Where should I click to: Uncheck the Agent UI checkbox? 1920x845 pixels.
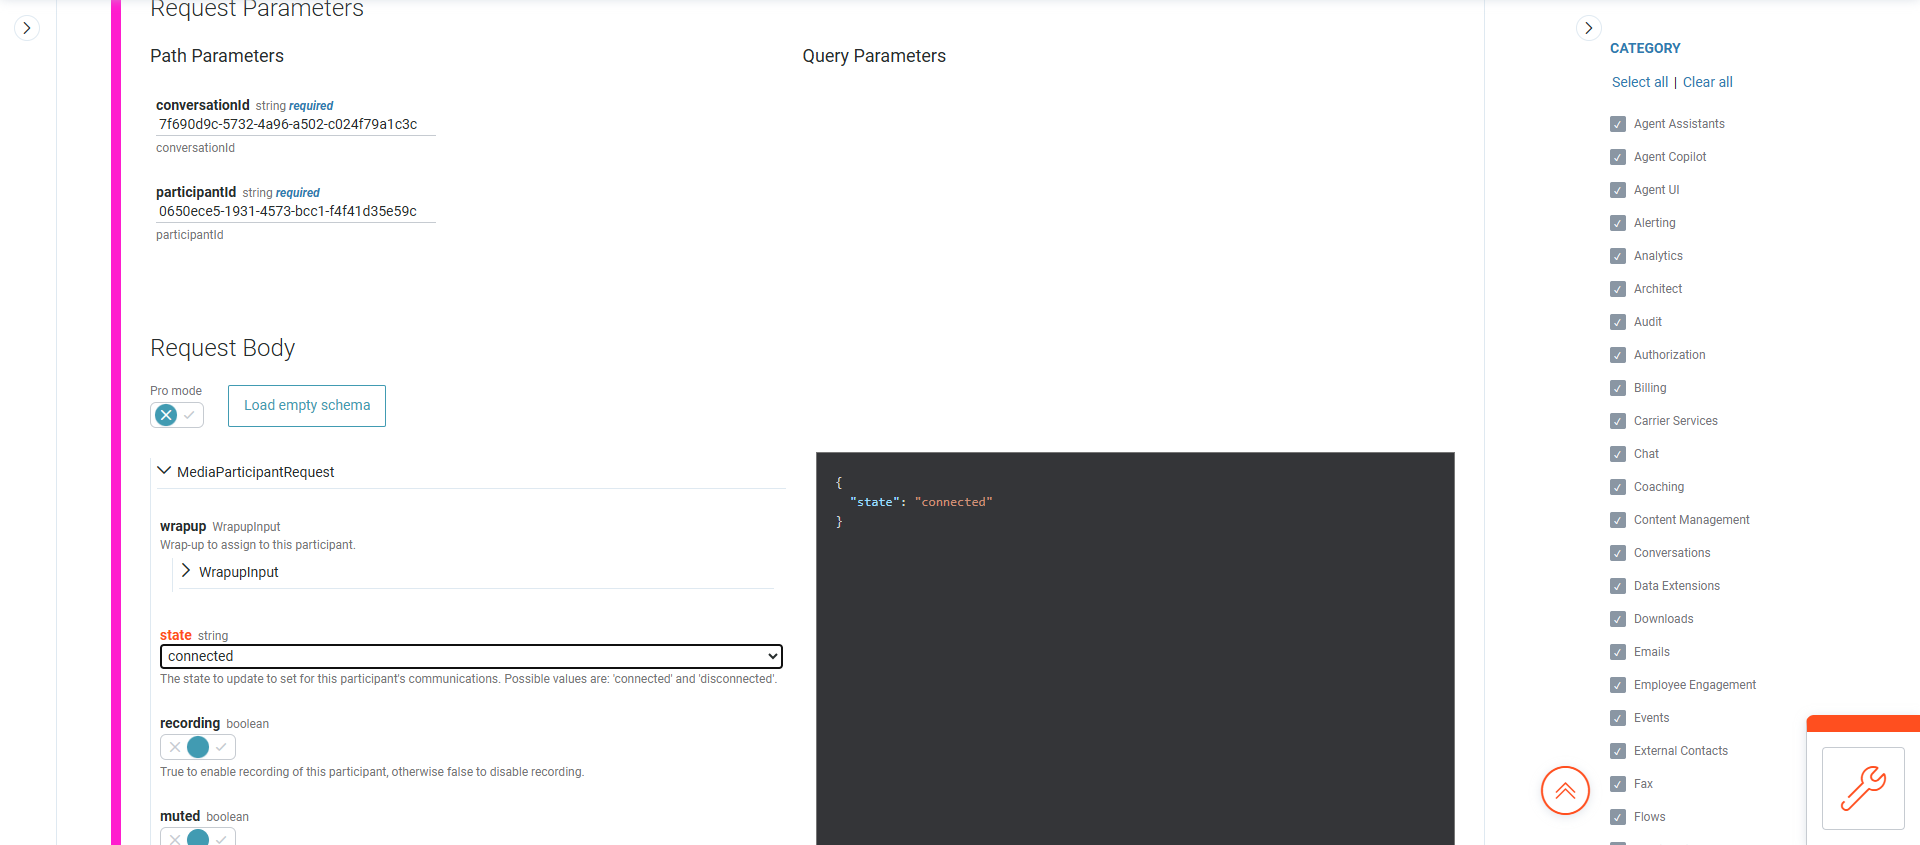1618,190
